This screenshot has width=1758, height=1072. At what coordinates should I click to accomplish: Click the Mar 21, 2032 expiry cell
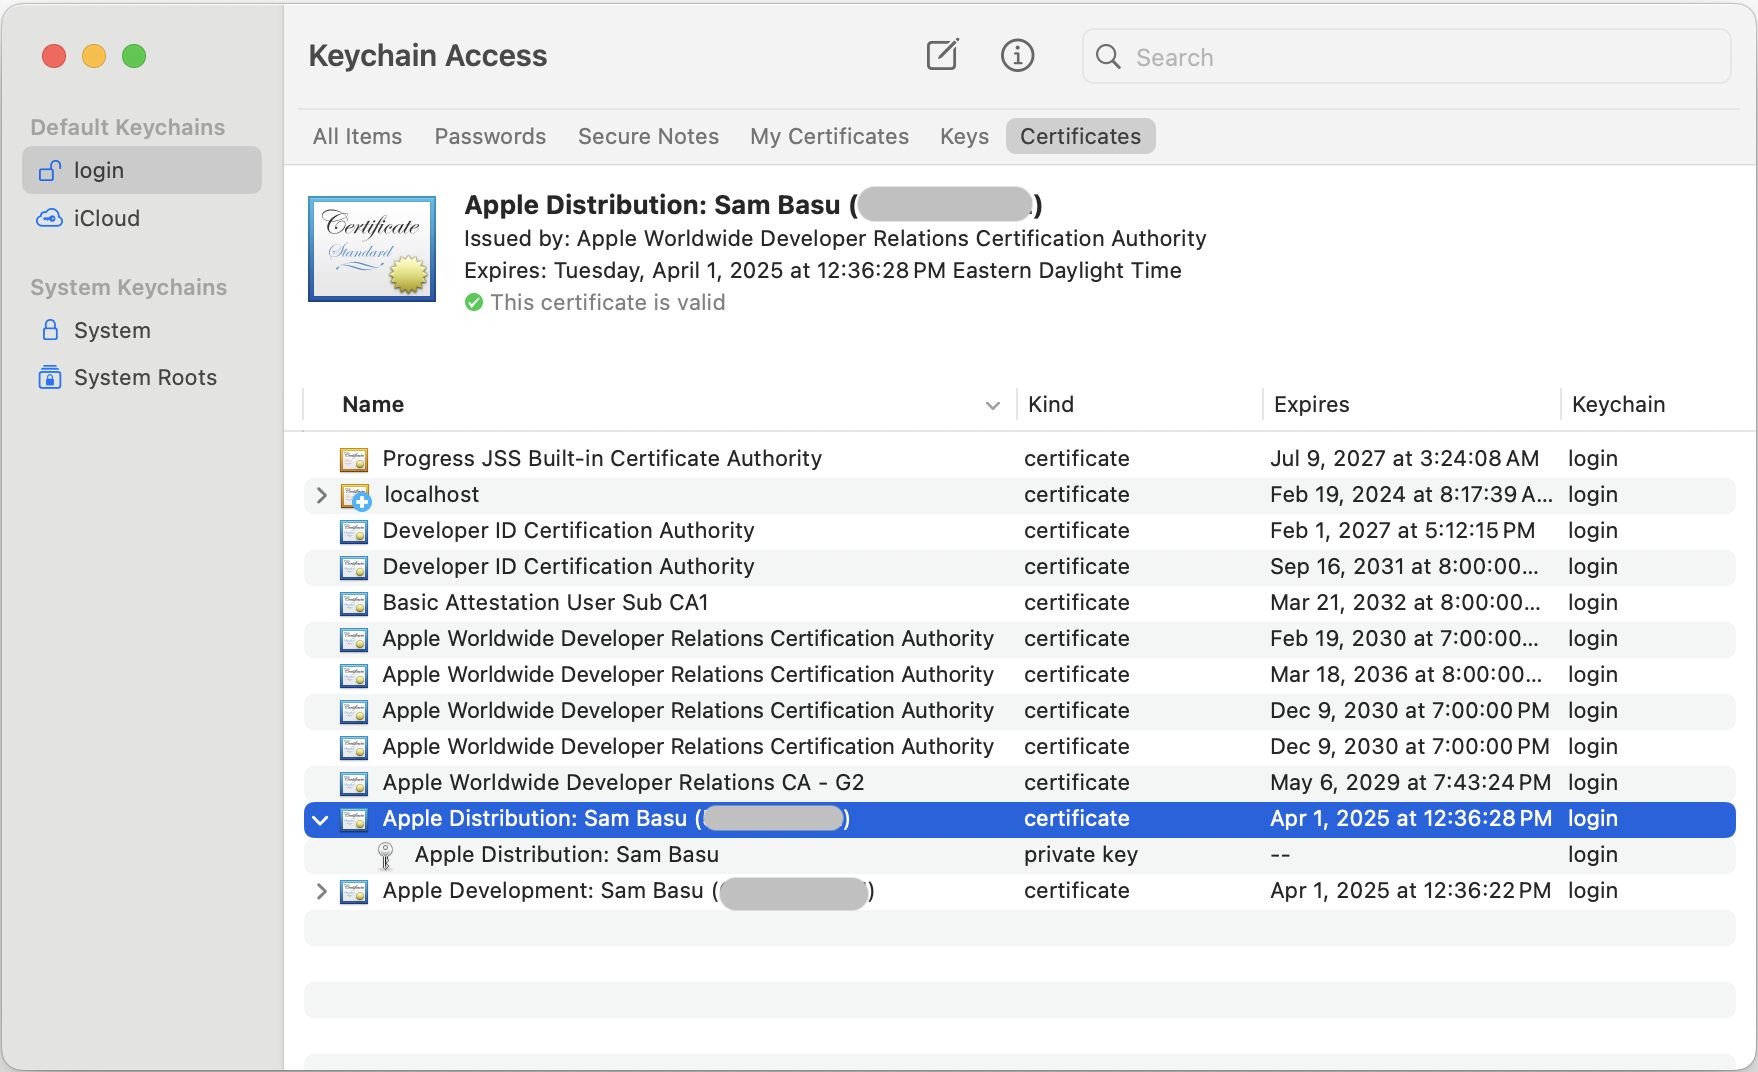coord(1405,603)
